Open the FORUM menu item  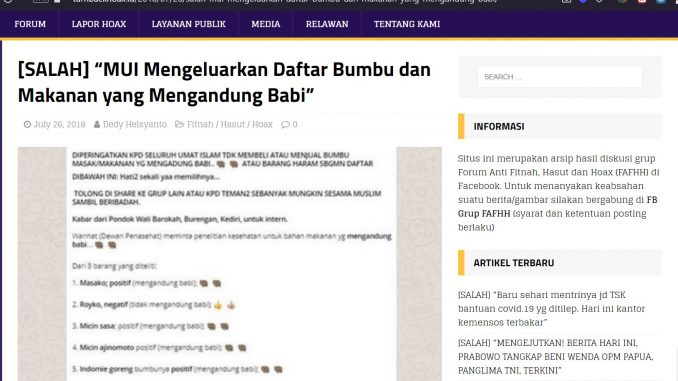(x=30, y=24)
